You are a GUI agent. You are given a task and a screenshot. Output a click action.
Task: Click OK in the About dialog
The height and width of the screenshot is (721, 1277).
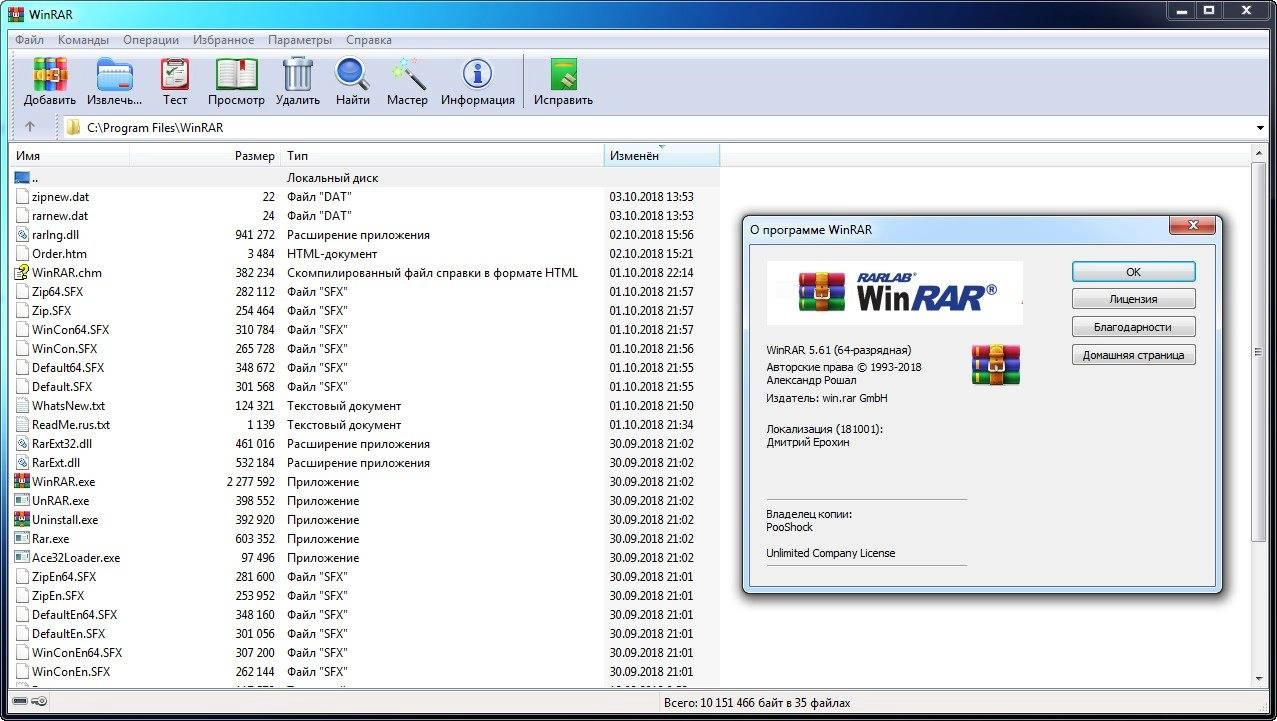click(1133, 272)
